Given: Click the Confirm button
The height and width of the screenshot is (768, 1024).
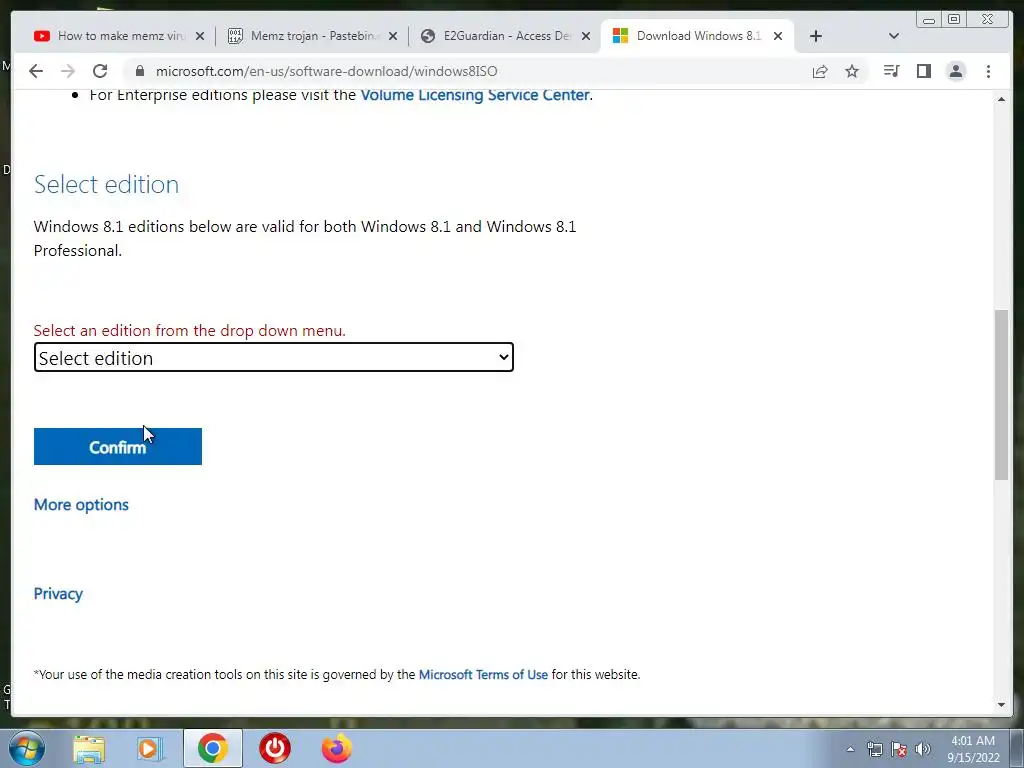Looking at the screenshot, I should coord(118,447).
